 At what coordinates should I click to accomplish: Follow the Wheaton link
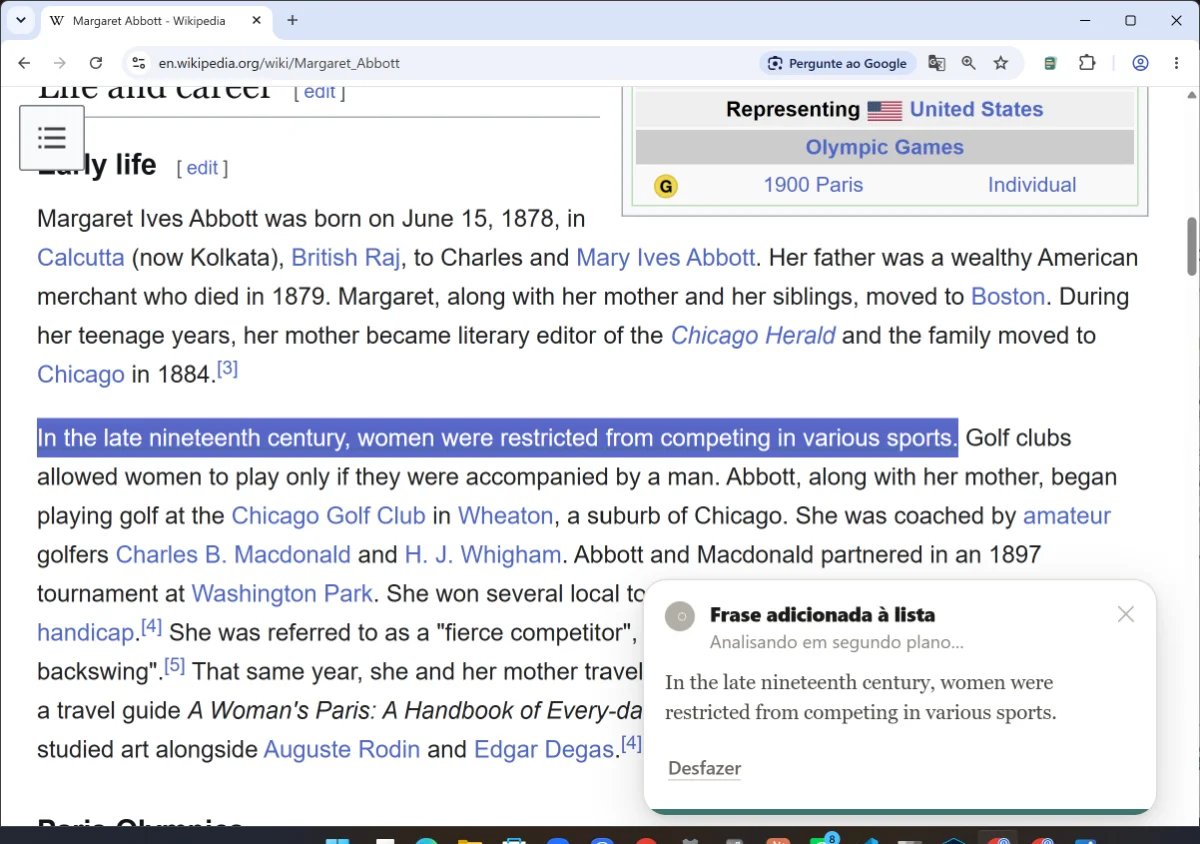coord(505,516)
